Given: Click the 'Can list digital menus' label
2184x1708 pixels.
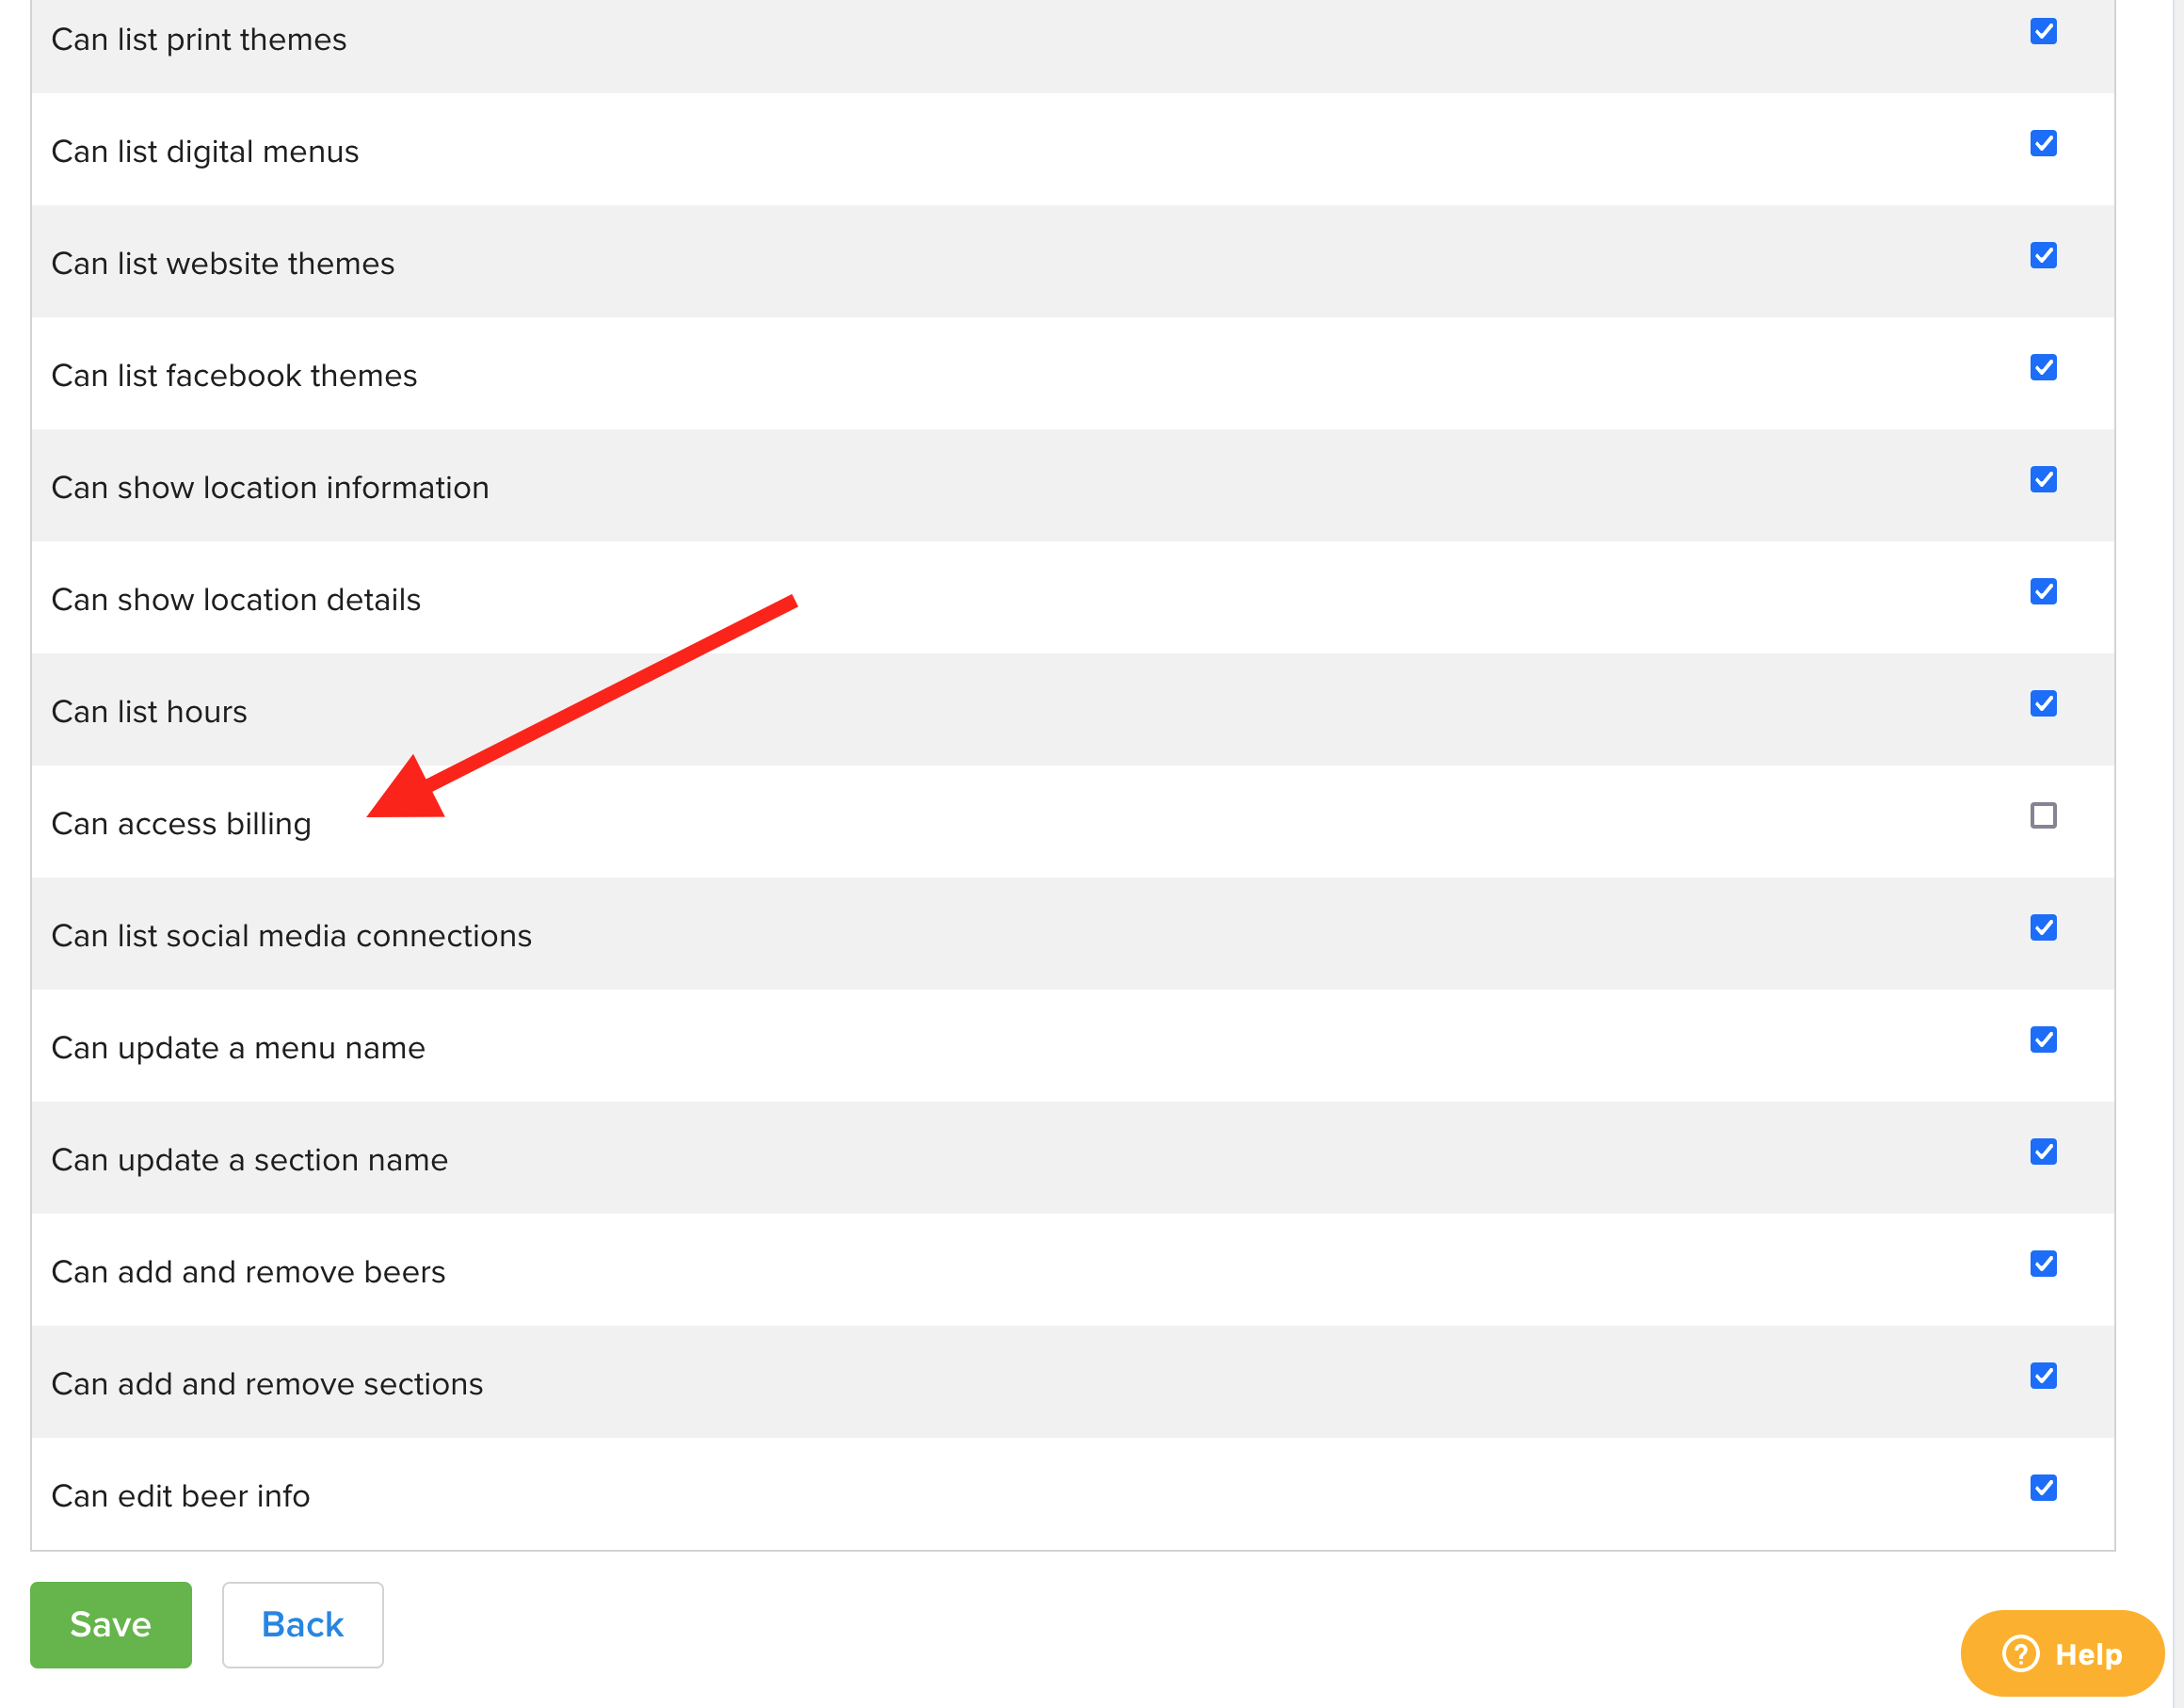Looking at the screenshot, I should tap(205, 151).
